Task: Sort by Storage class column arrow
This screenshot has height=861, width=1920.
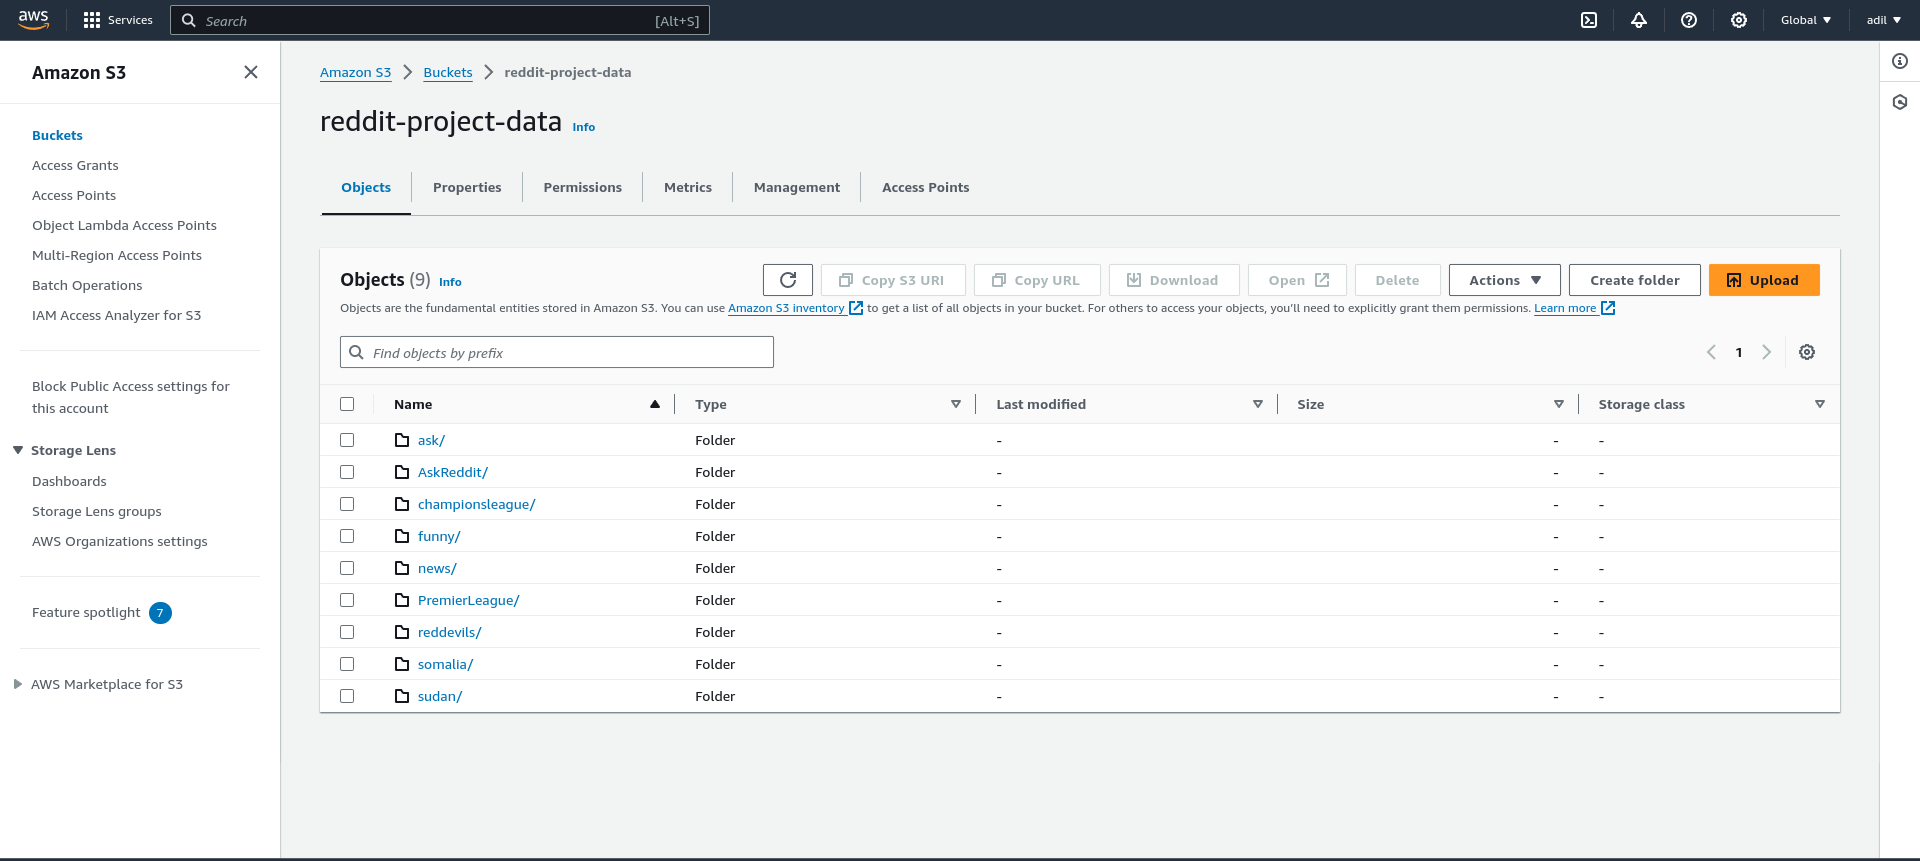Action: [1820, 404]
